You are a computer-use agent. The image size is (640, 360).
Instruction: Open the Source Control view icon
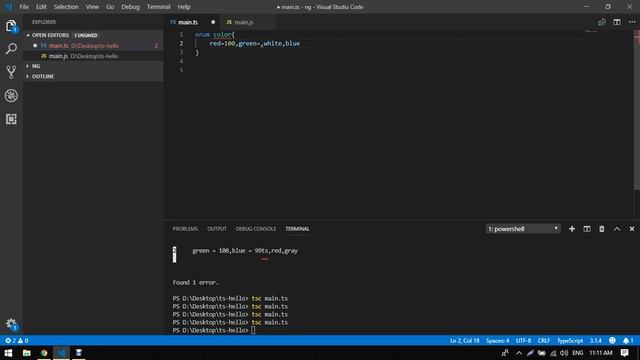tap(11, 72)
